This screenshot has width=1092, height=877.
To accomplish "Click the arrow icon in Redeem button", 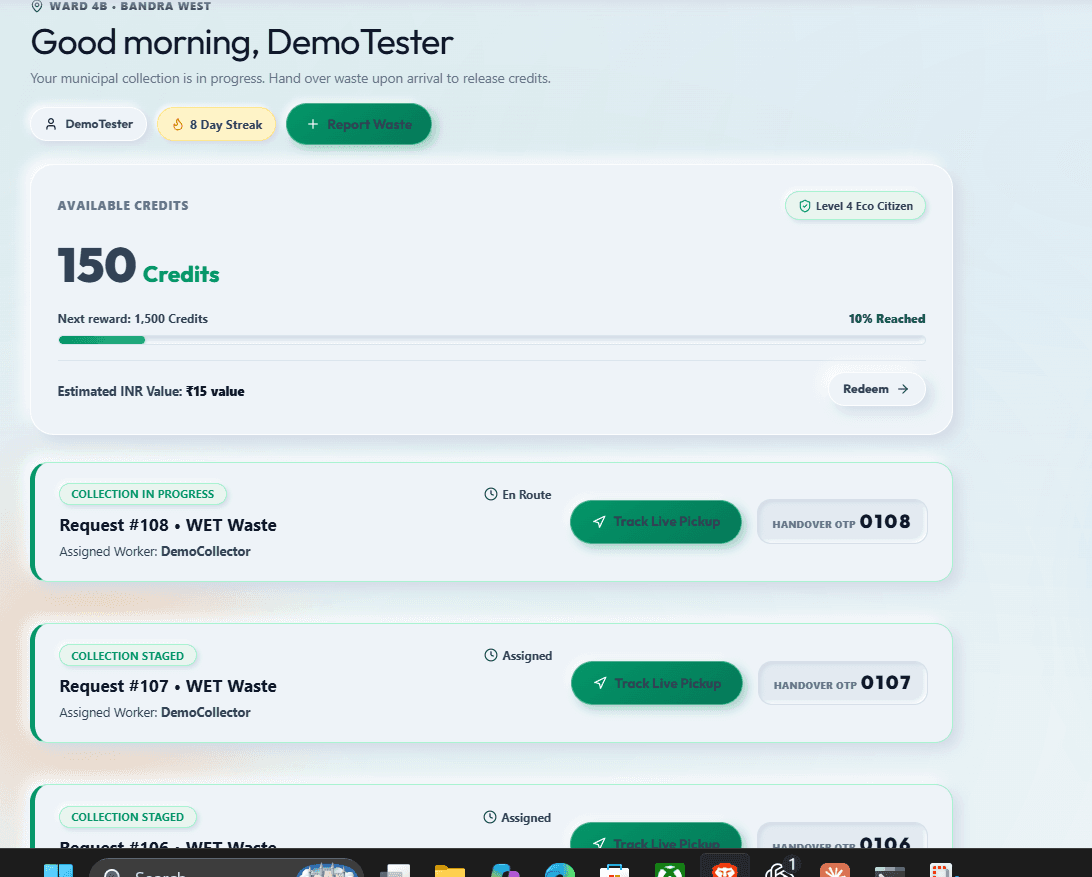I will (903, 389).
